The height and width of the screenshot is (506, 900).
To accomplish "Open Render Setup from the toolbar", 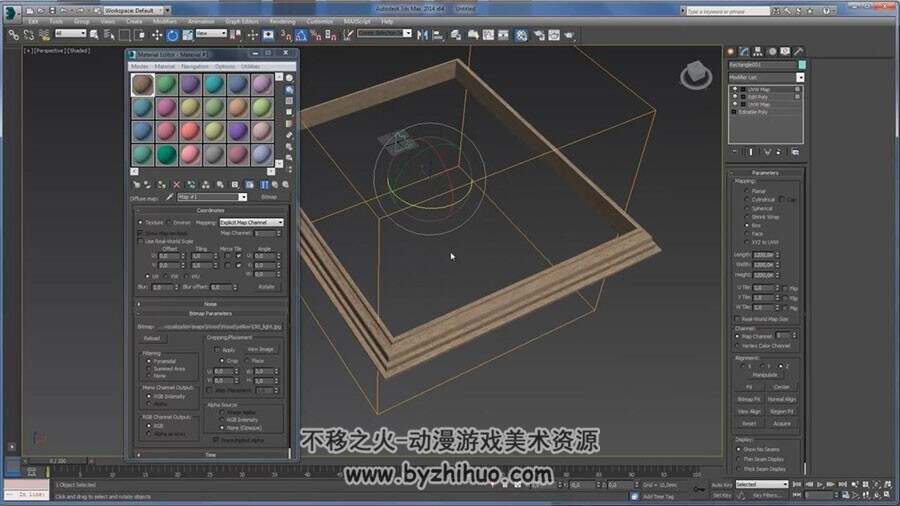I will (539, 35).
